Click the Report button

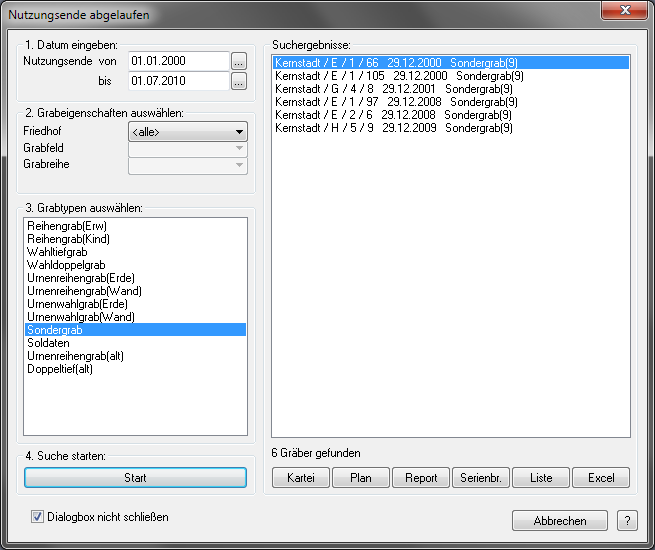[421, 478]
